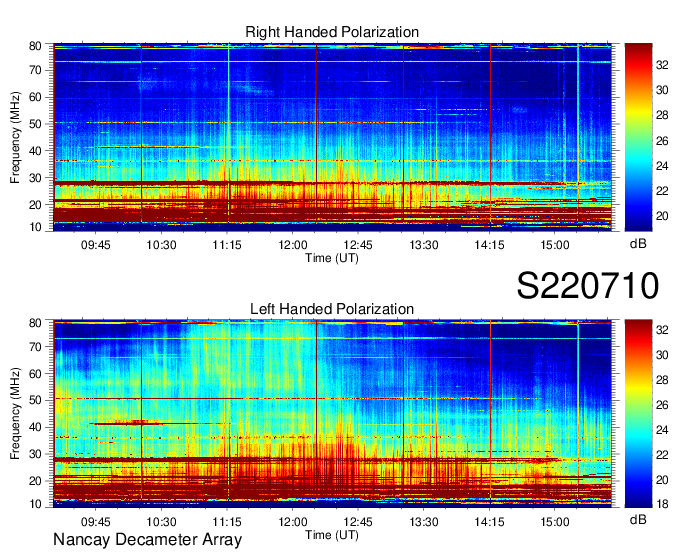Image resolution: width=680 pixels, height=552 pixels.
Task: Click the 18 dB label on Left Handed colorbar
Action: pyautogui.click(x=662, y=504)
